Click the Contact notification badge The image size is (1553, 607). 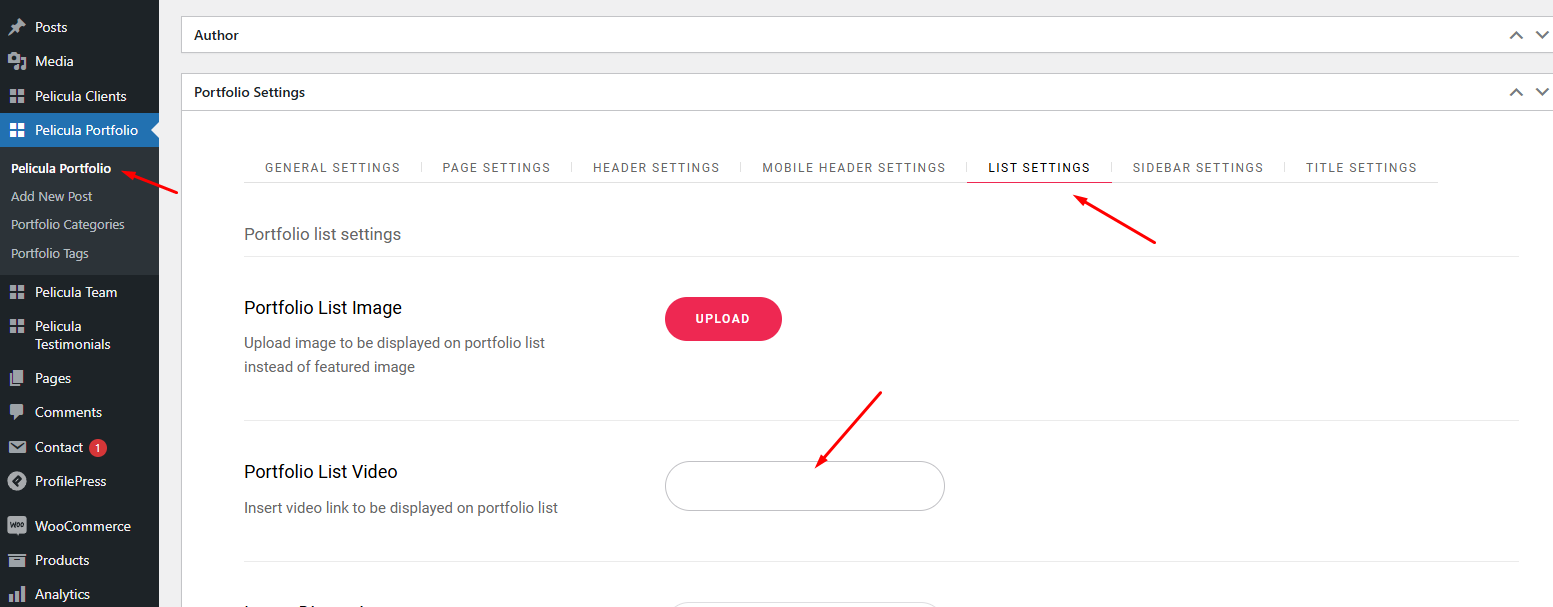(98, 447)
